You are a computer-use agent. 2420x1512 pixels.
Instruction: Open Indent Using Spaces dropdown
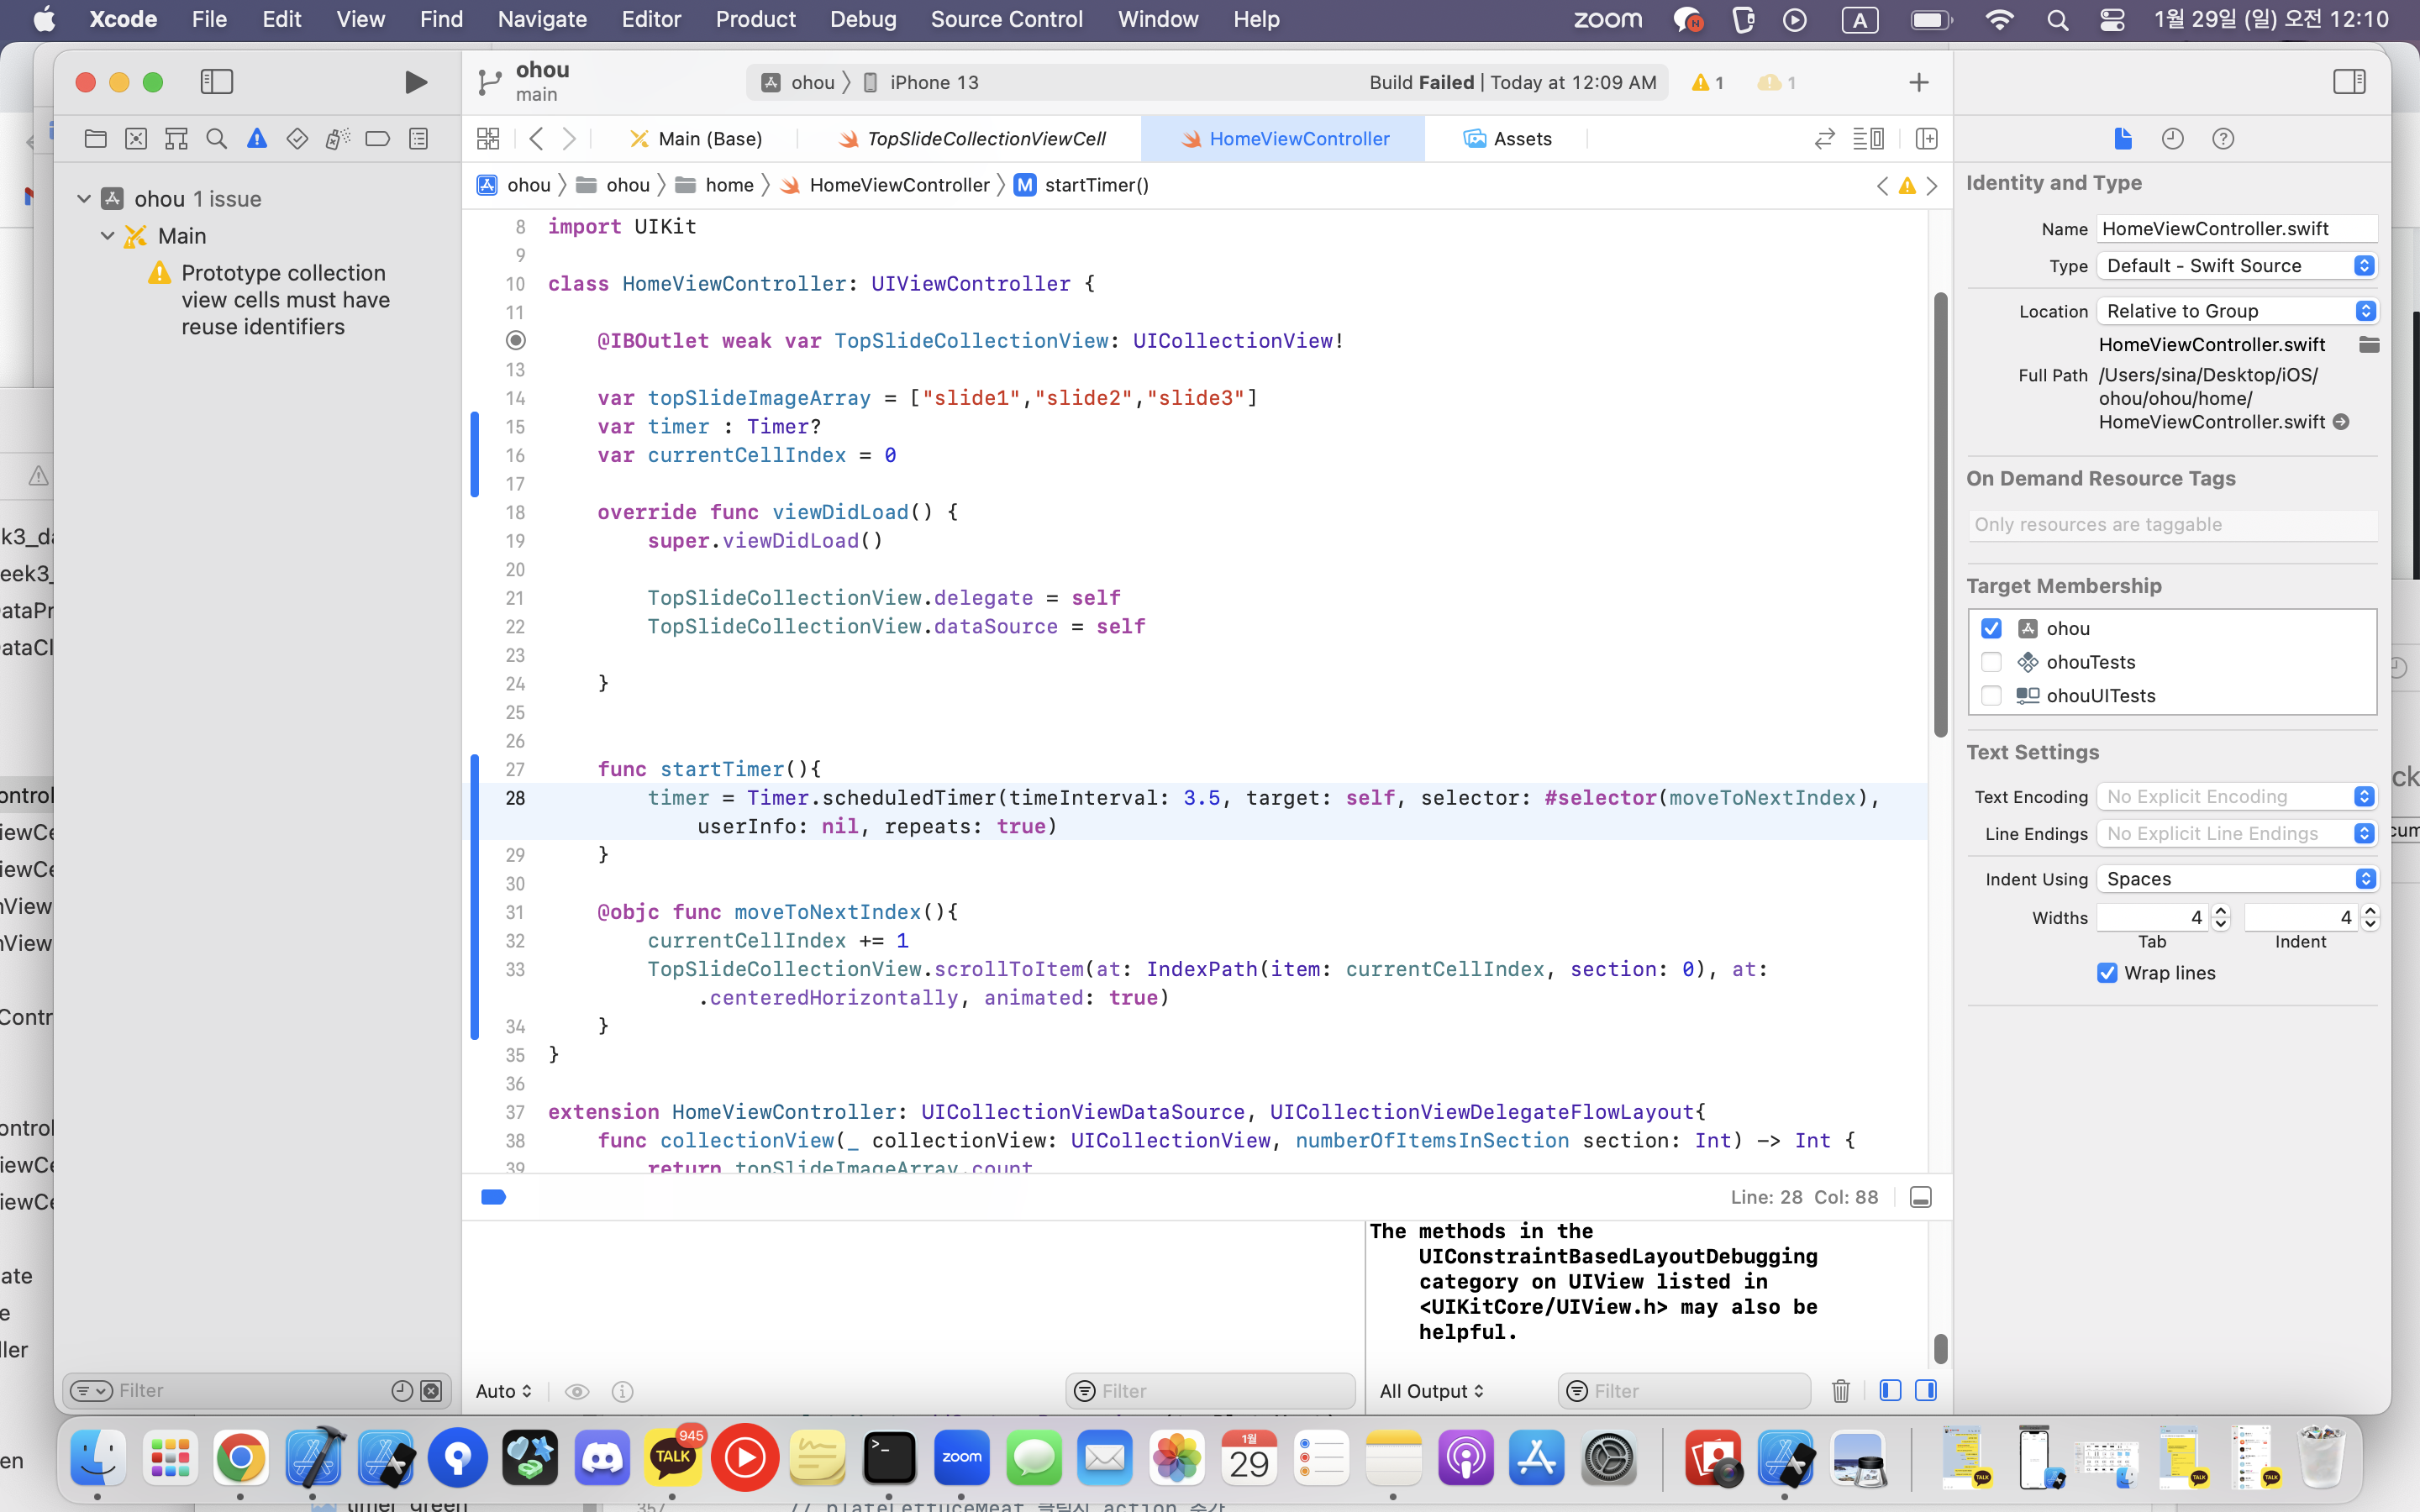coord(2236,879)
